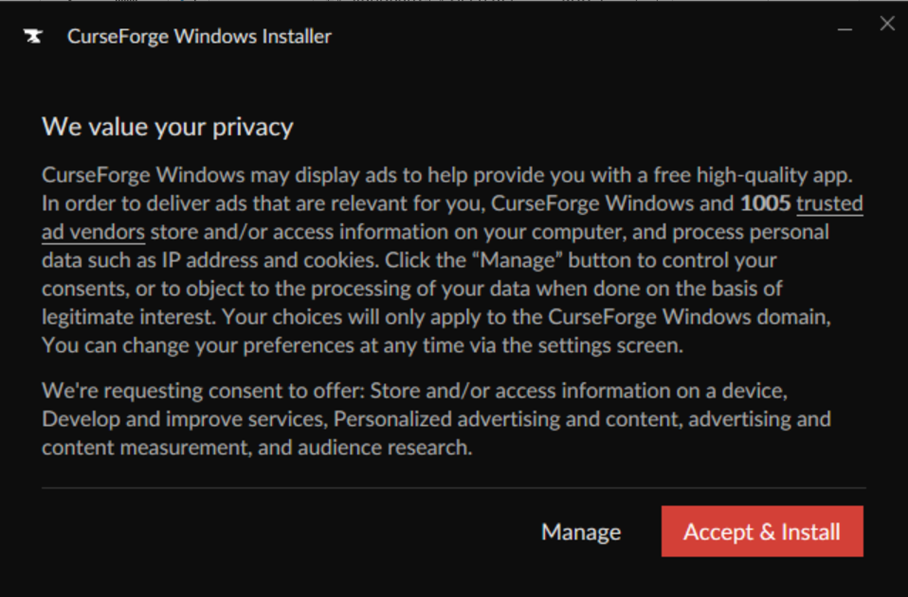Click the CurseForge hammer symbol top left

(33, 35)
